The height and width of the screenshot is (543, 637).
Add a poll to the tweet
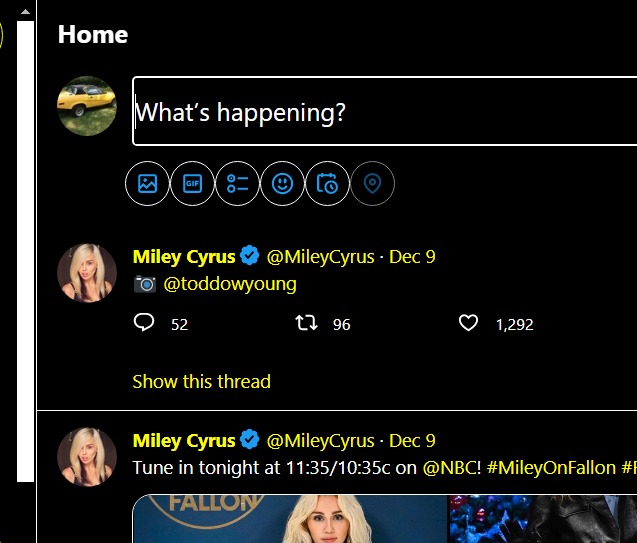(237, 184)
